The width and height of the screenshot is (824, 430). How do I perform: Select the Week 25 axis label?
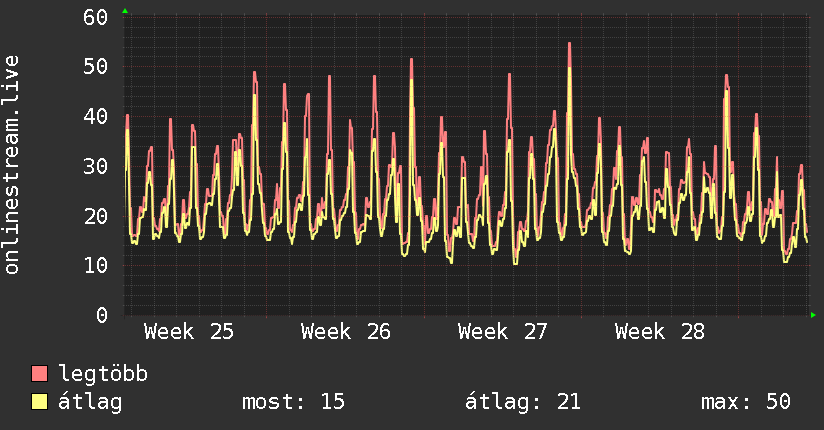pyautogui.click(x=189, y=332)
